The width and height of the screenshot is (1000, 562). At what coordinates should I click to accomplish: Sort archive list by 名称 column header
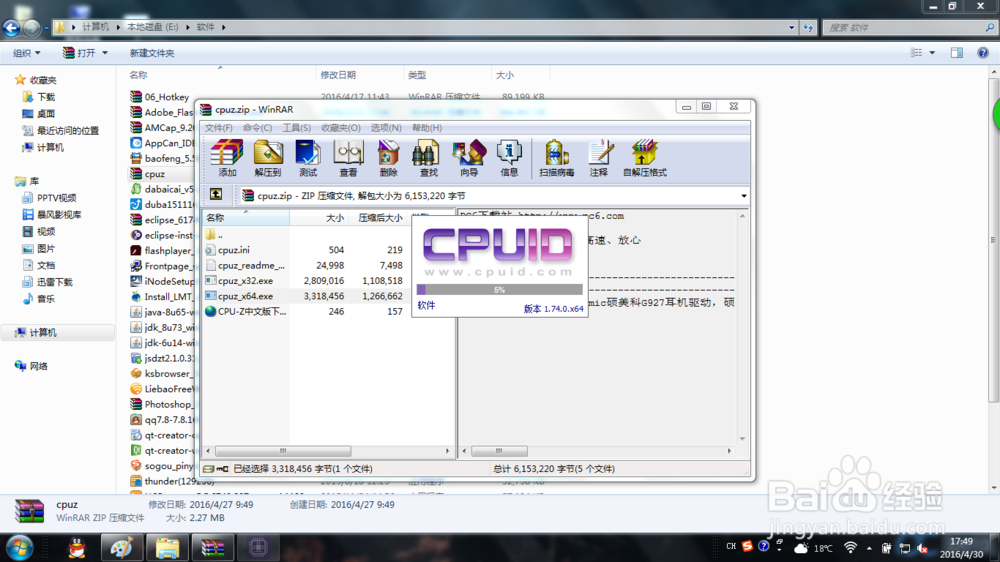246,218
